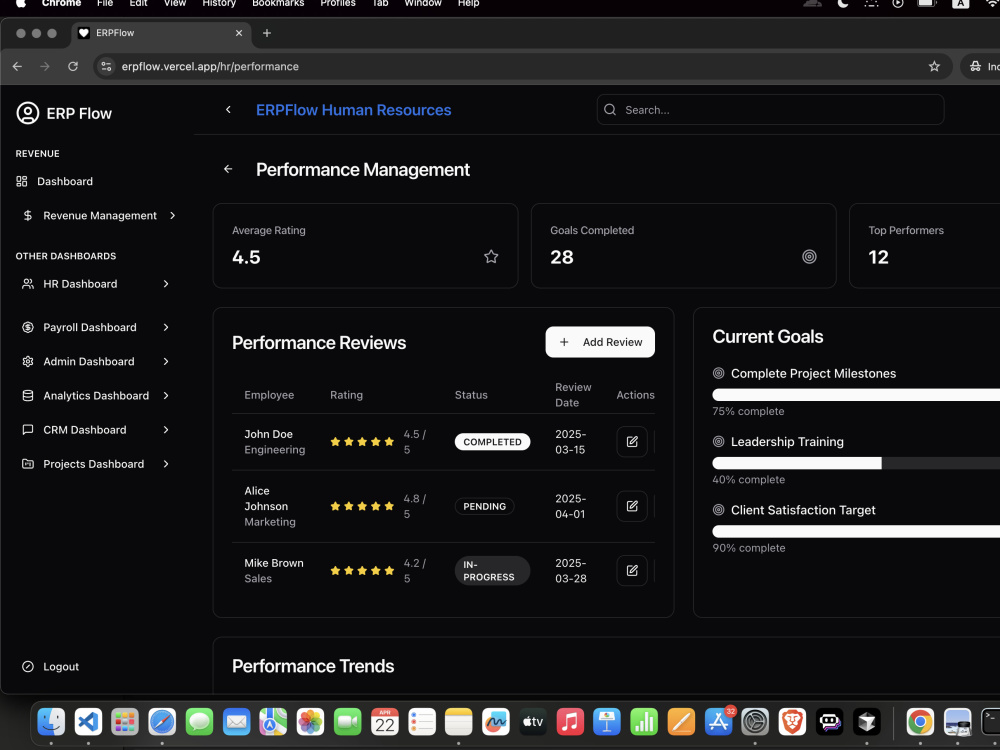Open Visual Studio Code from the dock
This screenshot has width=1000, height=750.
tap(88, 722)
